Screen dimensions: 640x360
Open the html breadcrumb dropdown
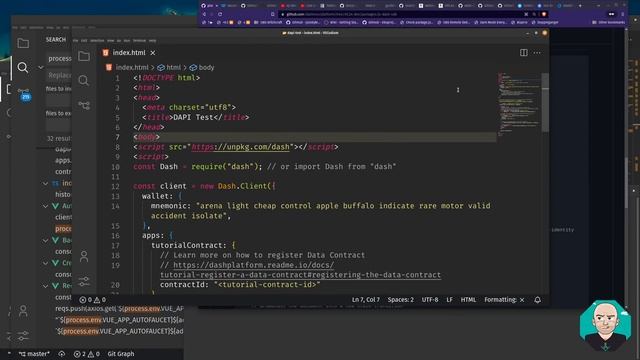point(169,67)
